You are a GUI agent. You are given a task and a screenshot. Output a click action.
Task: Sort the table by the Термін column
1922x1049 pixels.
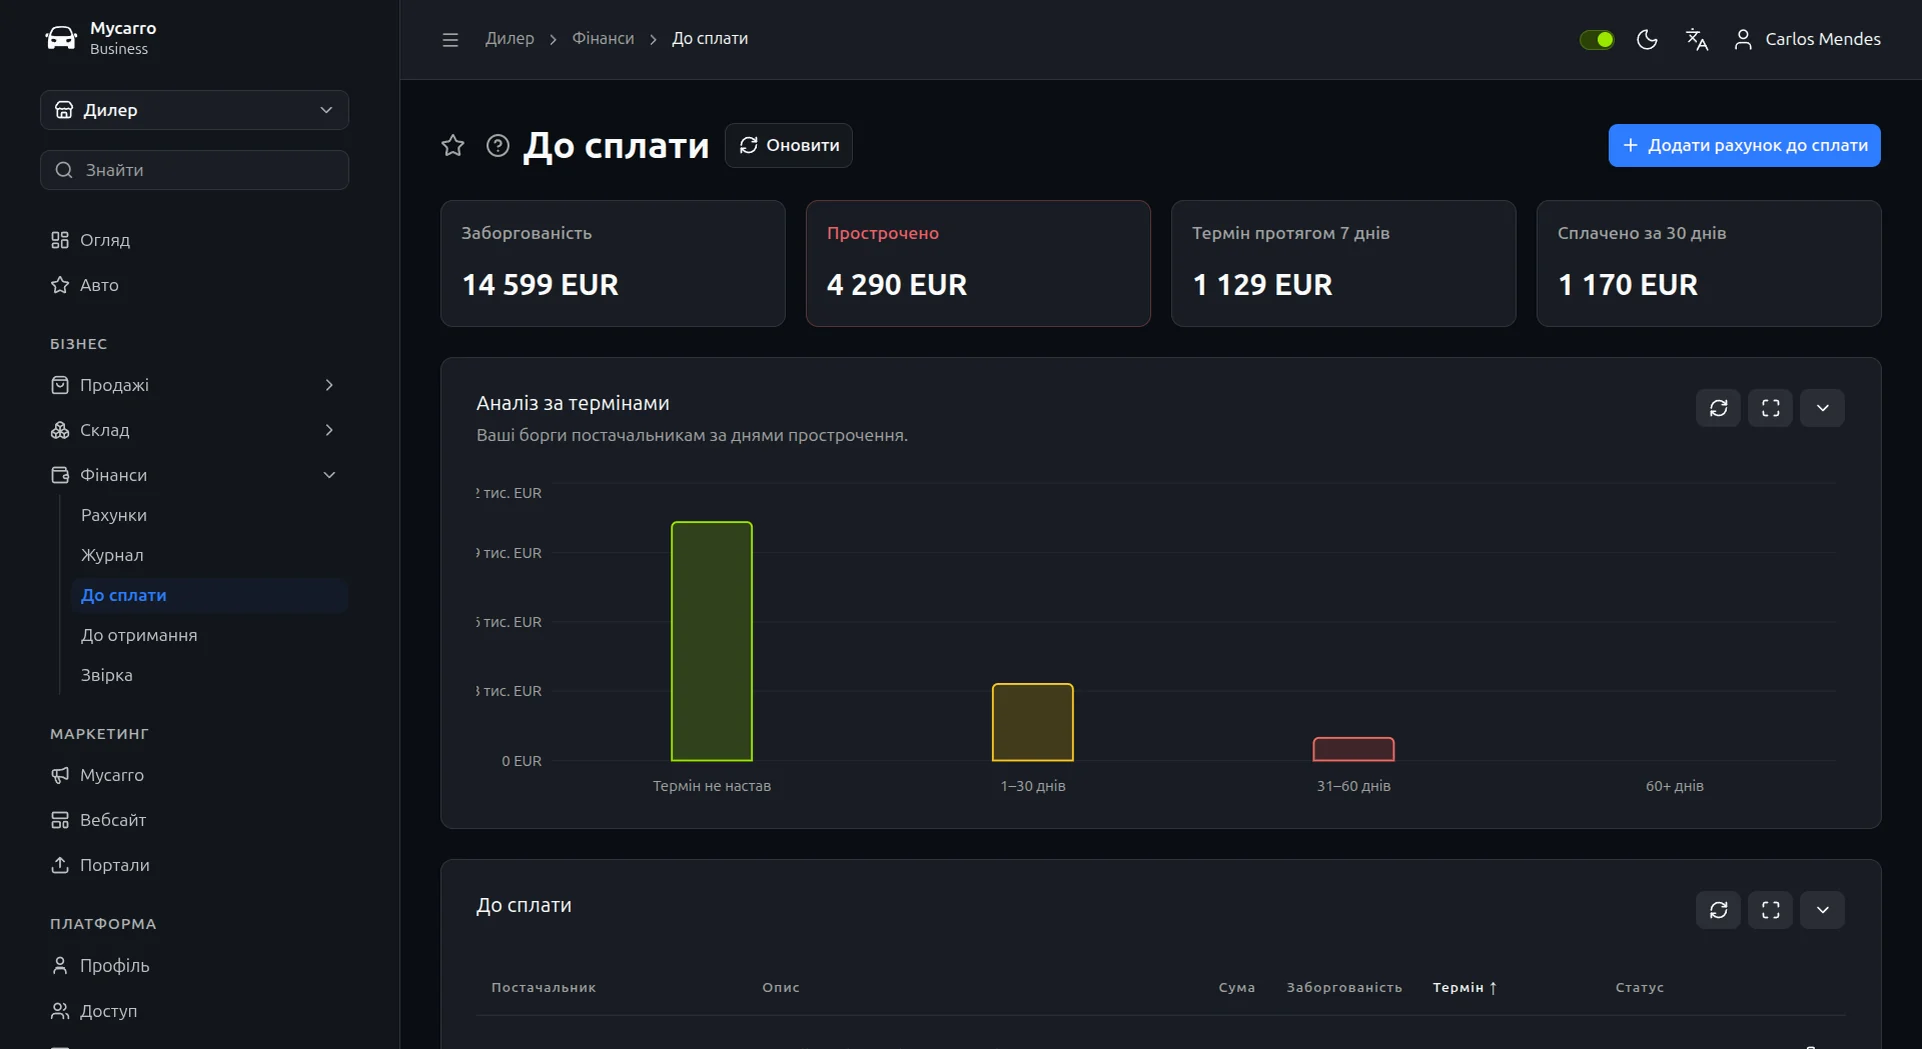[1465, 988]
